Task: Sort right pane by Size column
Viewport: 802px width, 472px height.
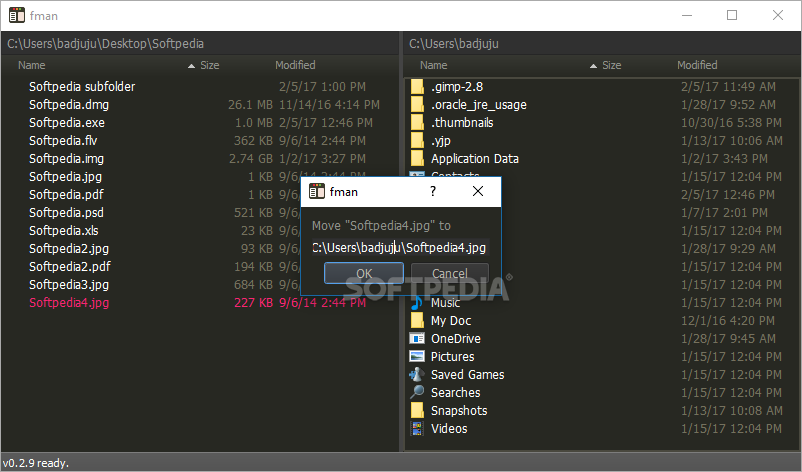Action: point(611,65)
